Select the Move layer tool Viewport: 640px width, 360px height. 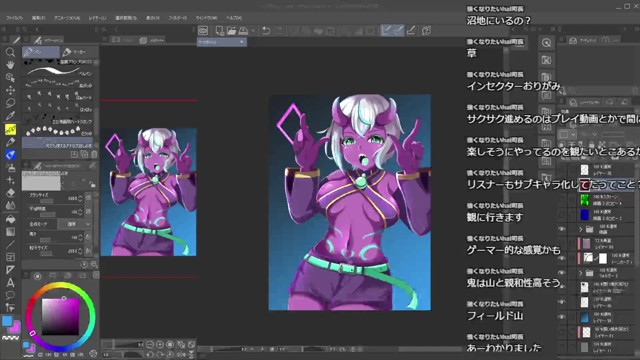click(10, 90)
